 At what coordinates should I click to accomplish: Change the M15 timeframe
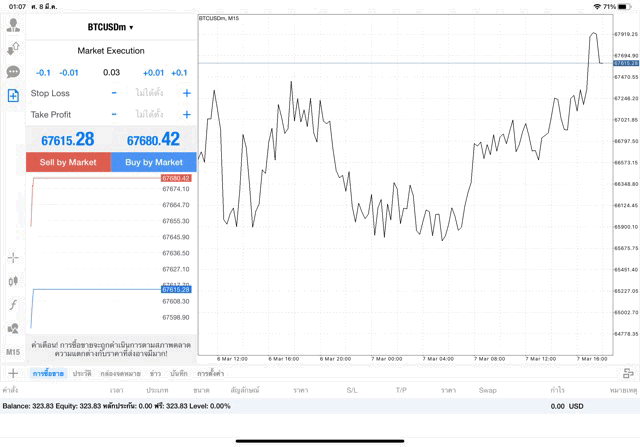pos(13,352)
